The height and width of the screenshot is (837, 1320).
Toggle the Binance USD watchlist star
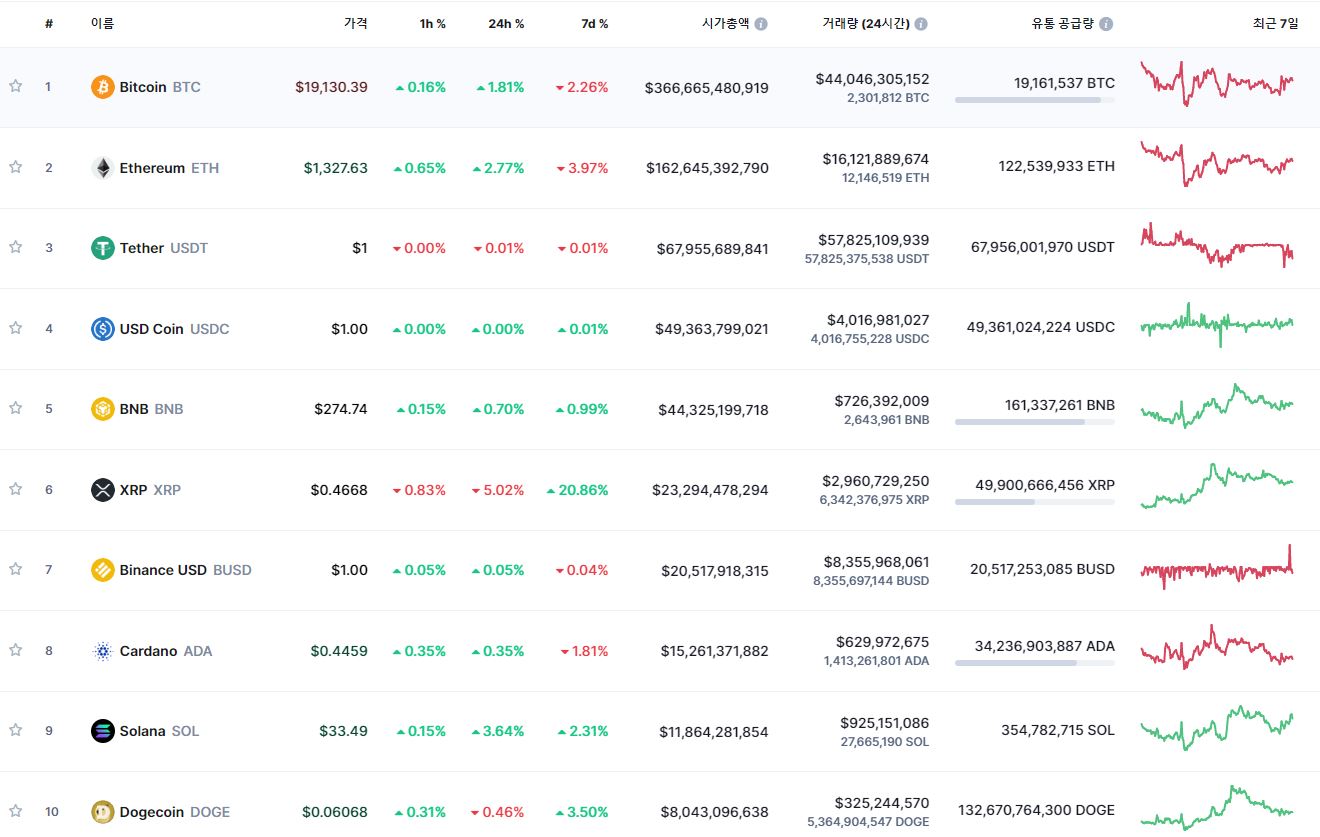coord(15,569)
